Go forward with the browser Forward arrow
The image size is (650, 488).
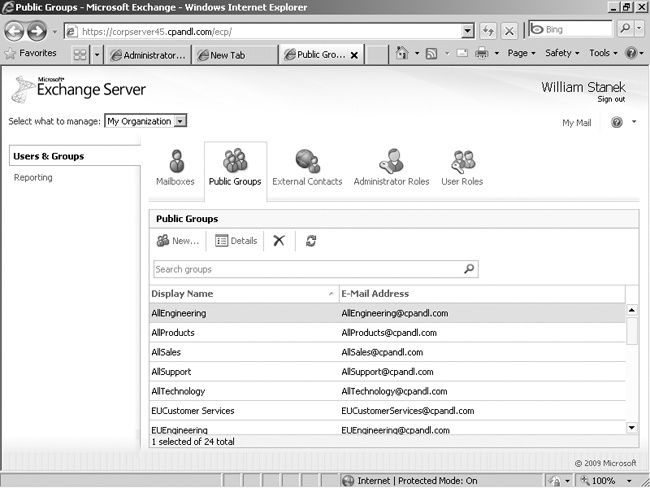pyautogui.click(x=37, y=31)
